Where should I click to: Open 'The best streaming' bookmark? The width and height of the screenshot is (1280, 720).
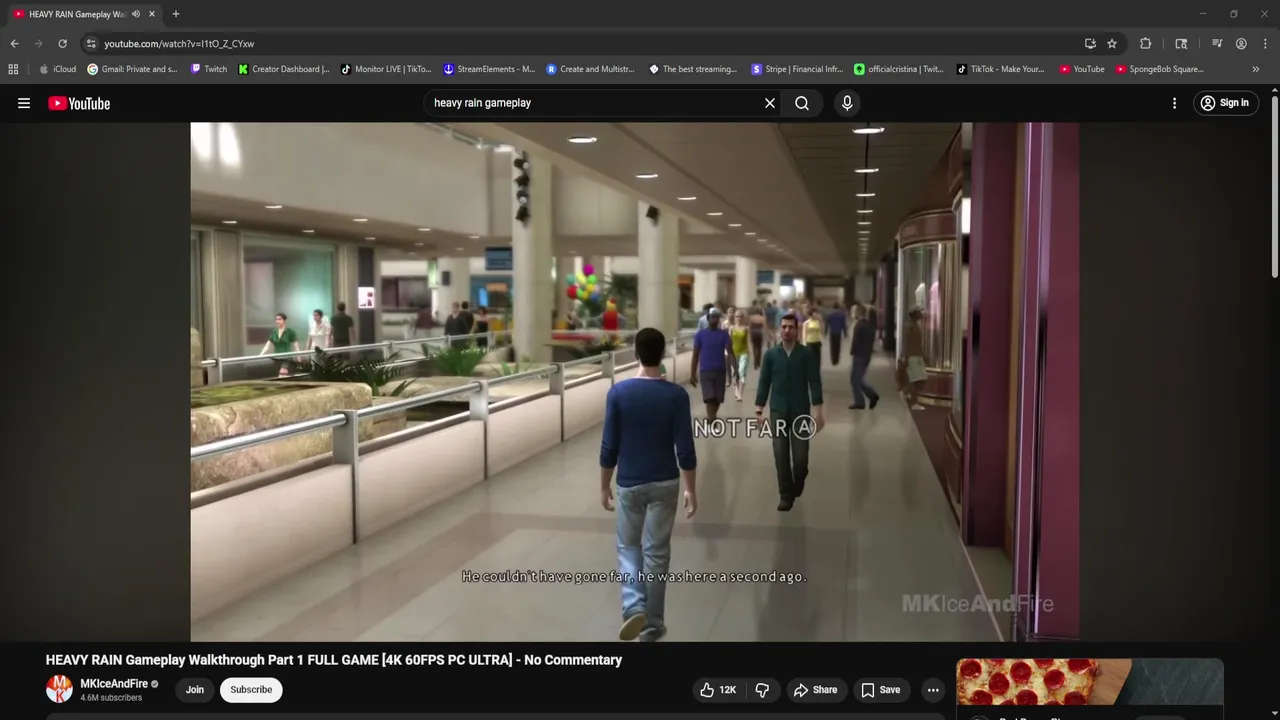click(x=693, y=69)
